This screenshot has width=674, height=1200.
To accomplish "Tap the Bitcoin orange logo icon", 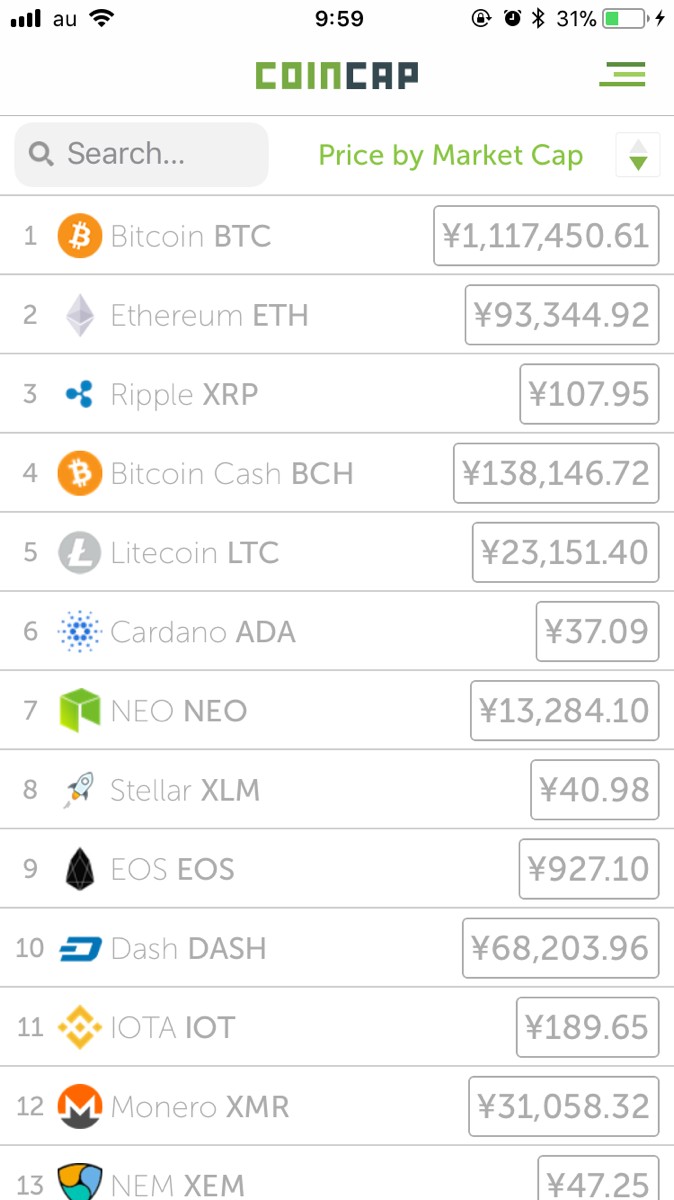I will 80,236.
